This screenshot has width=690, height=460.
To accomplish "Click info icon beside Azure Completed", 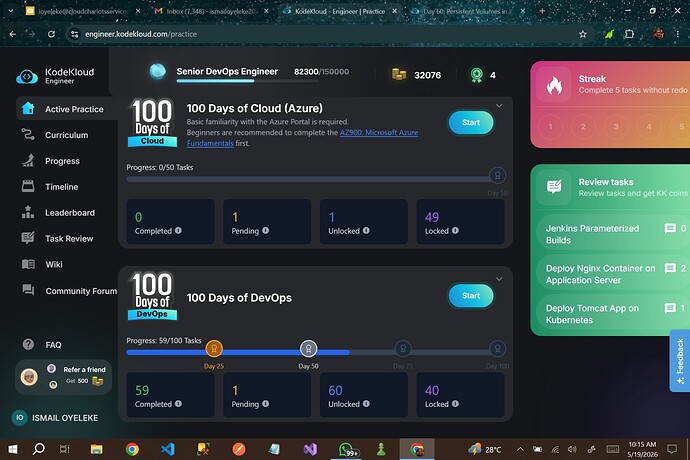I will 178,230.
